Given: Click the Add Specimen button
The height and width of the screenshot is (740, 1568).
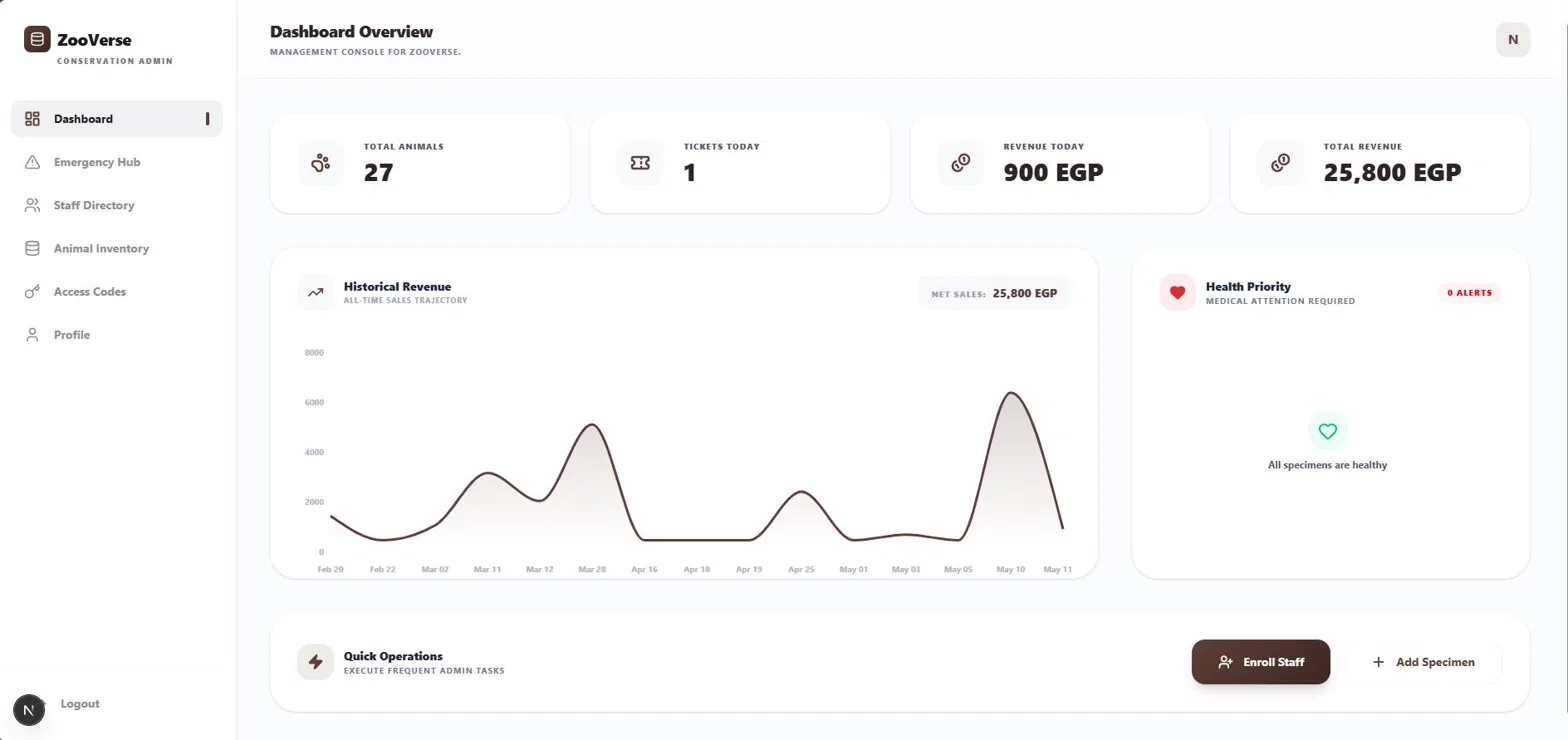Looking at the screenshot, I should [1423, 662].
